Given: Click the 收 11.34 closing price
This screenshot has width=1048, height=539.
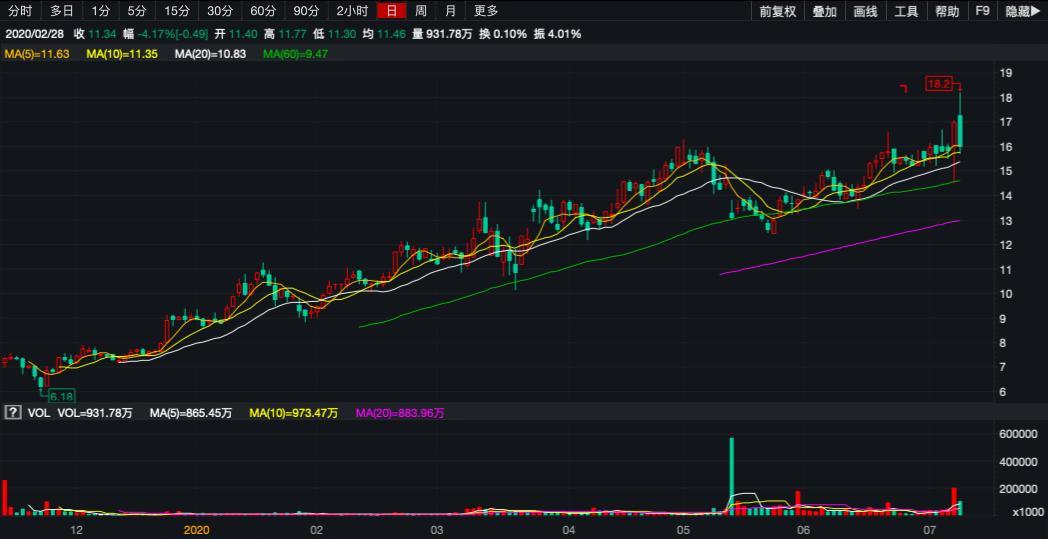Looking at the screenshot, I should (x=95, y=34).
